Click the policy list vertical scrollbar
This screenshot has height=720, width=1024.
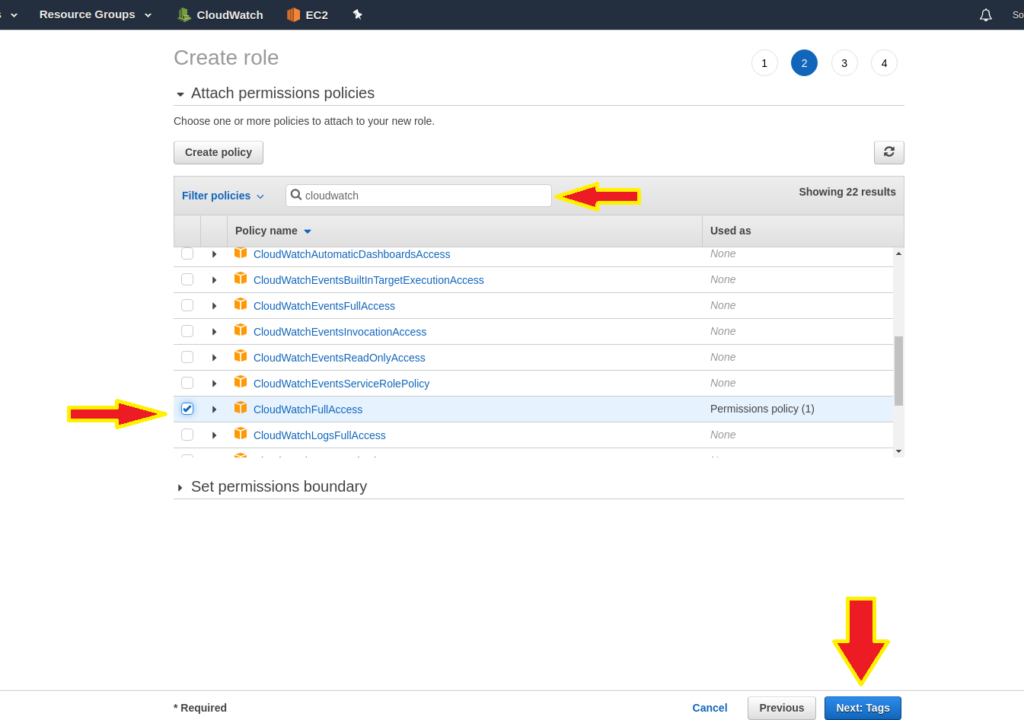(x=898, y=370)
